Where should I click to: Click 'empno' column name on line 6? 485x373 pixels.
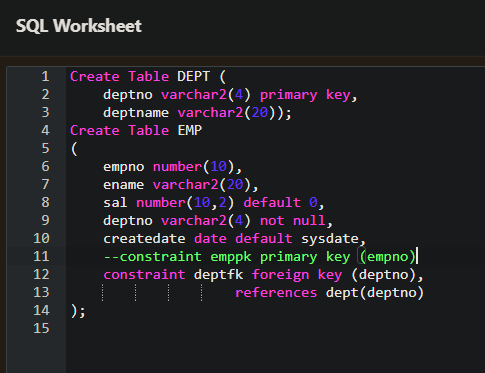[x=124, y=167]
